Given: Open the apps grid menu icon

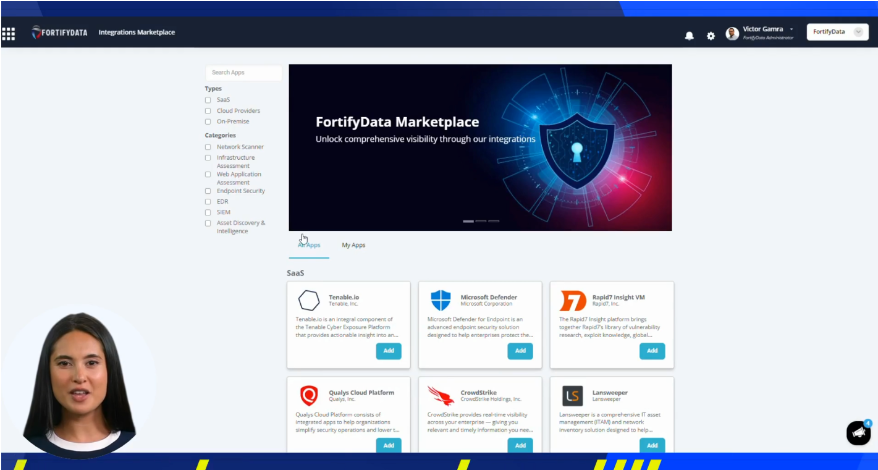Looking at the screenshot, I should pyautogui.click(x=8, y=34).
